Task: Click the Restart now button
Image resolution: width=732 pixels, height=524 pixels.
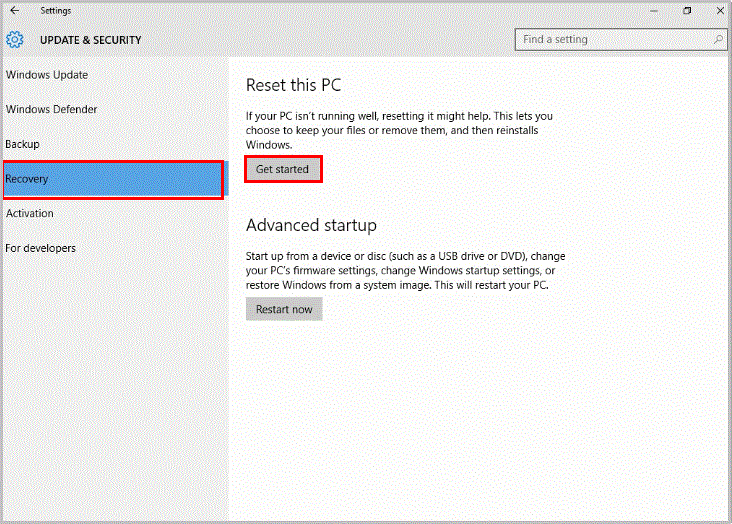Action: coord(284,309)
